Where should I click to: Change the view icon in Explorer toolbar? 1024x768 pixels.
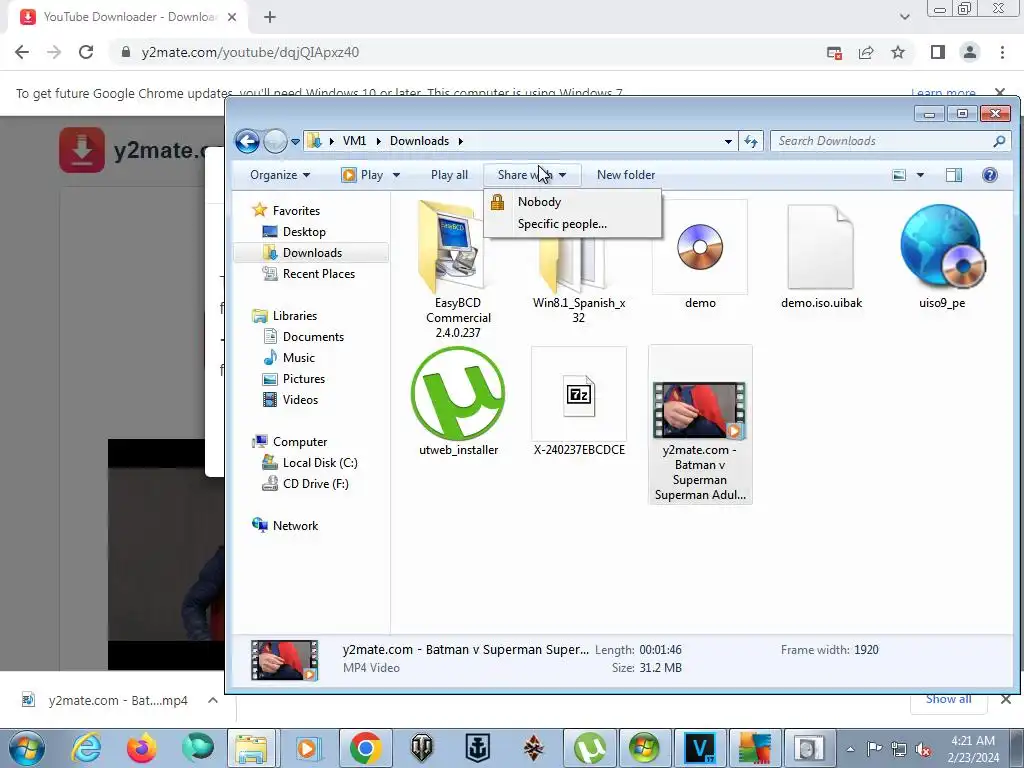(899, 175)
